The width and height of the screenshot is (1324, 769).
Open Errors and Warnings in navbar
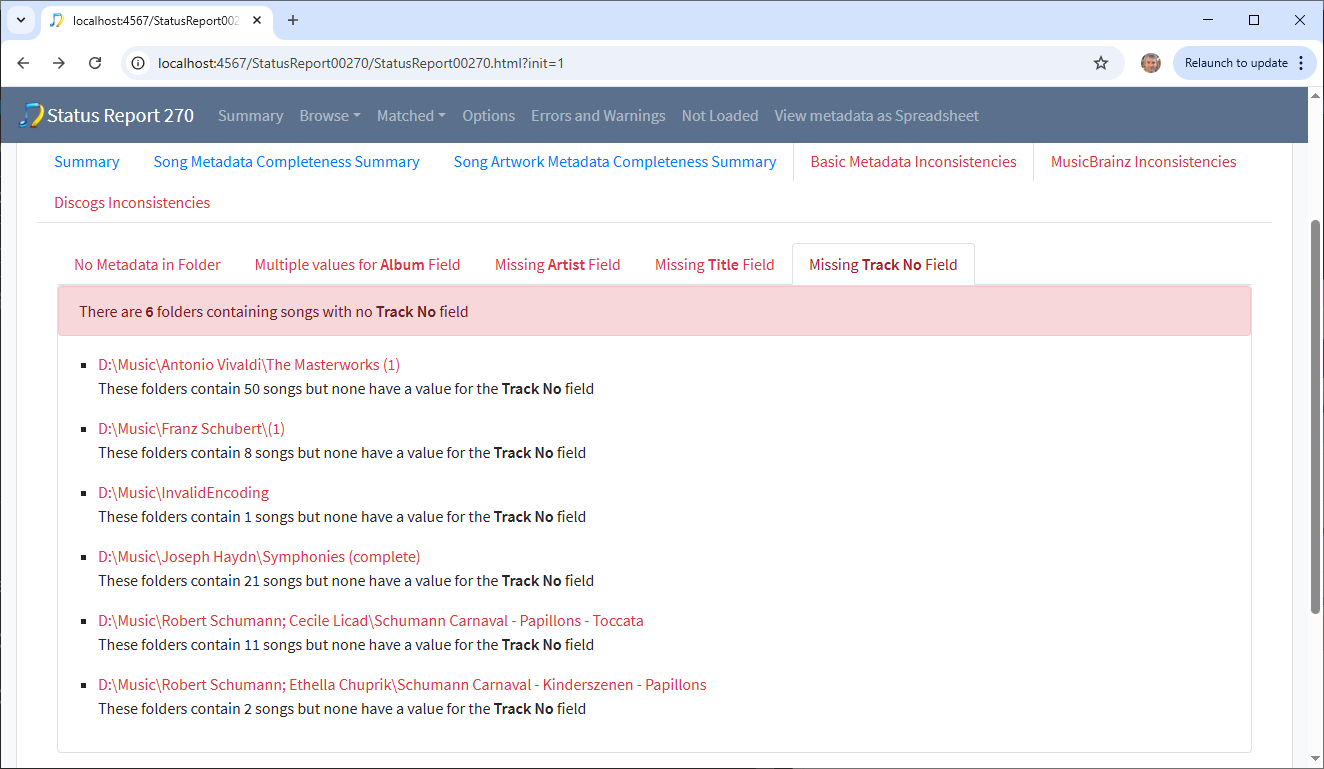(598, 116)
